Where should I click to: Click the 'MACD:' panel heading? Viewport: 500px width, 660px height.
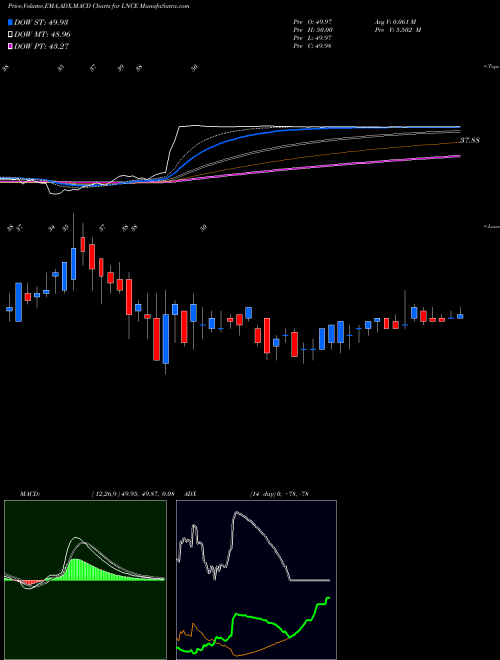[x=29, y=494]
